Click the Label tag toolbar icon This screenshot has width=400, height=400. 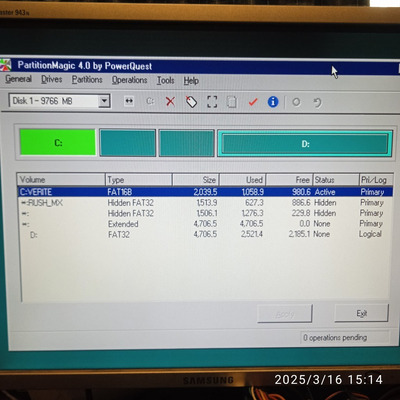coord(191,101)
